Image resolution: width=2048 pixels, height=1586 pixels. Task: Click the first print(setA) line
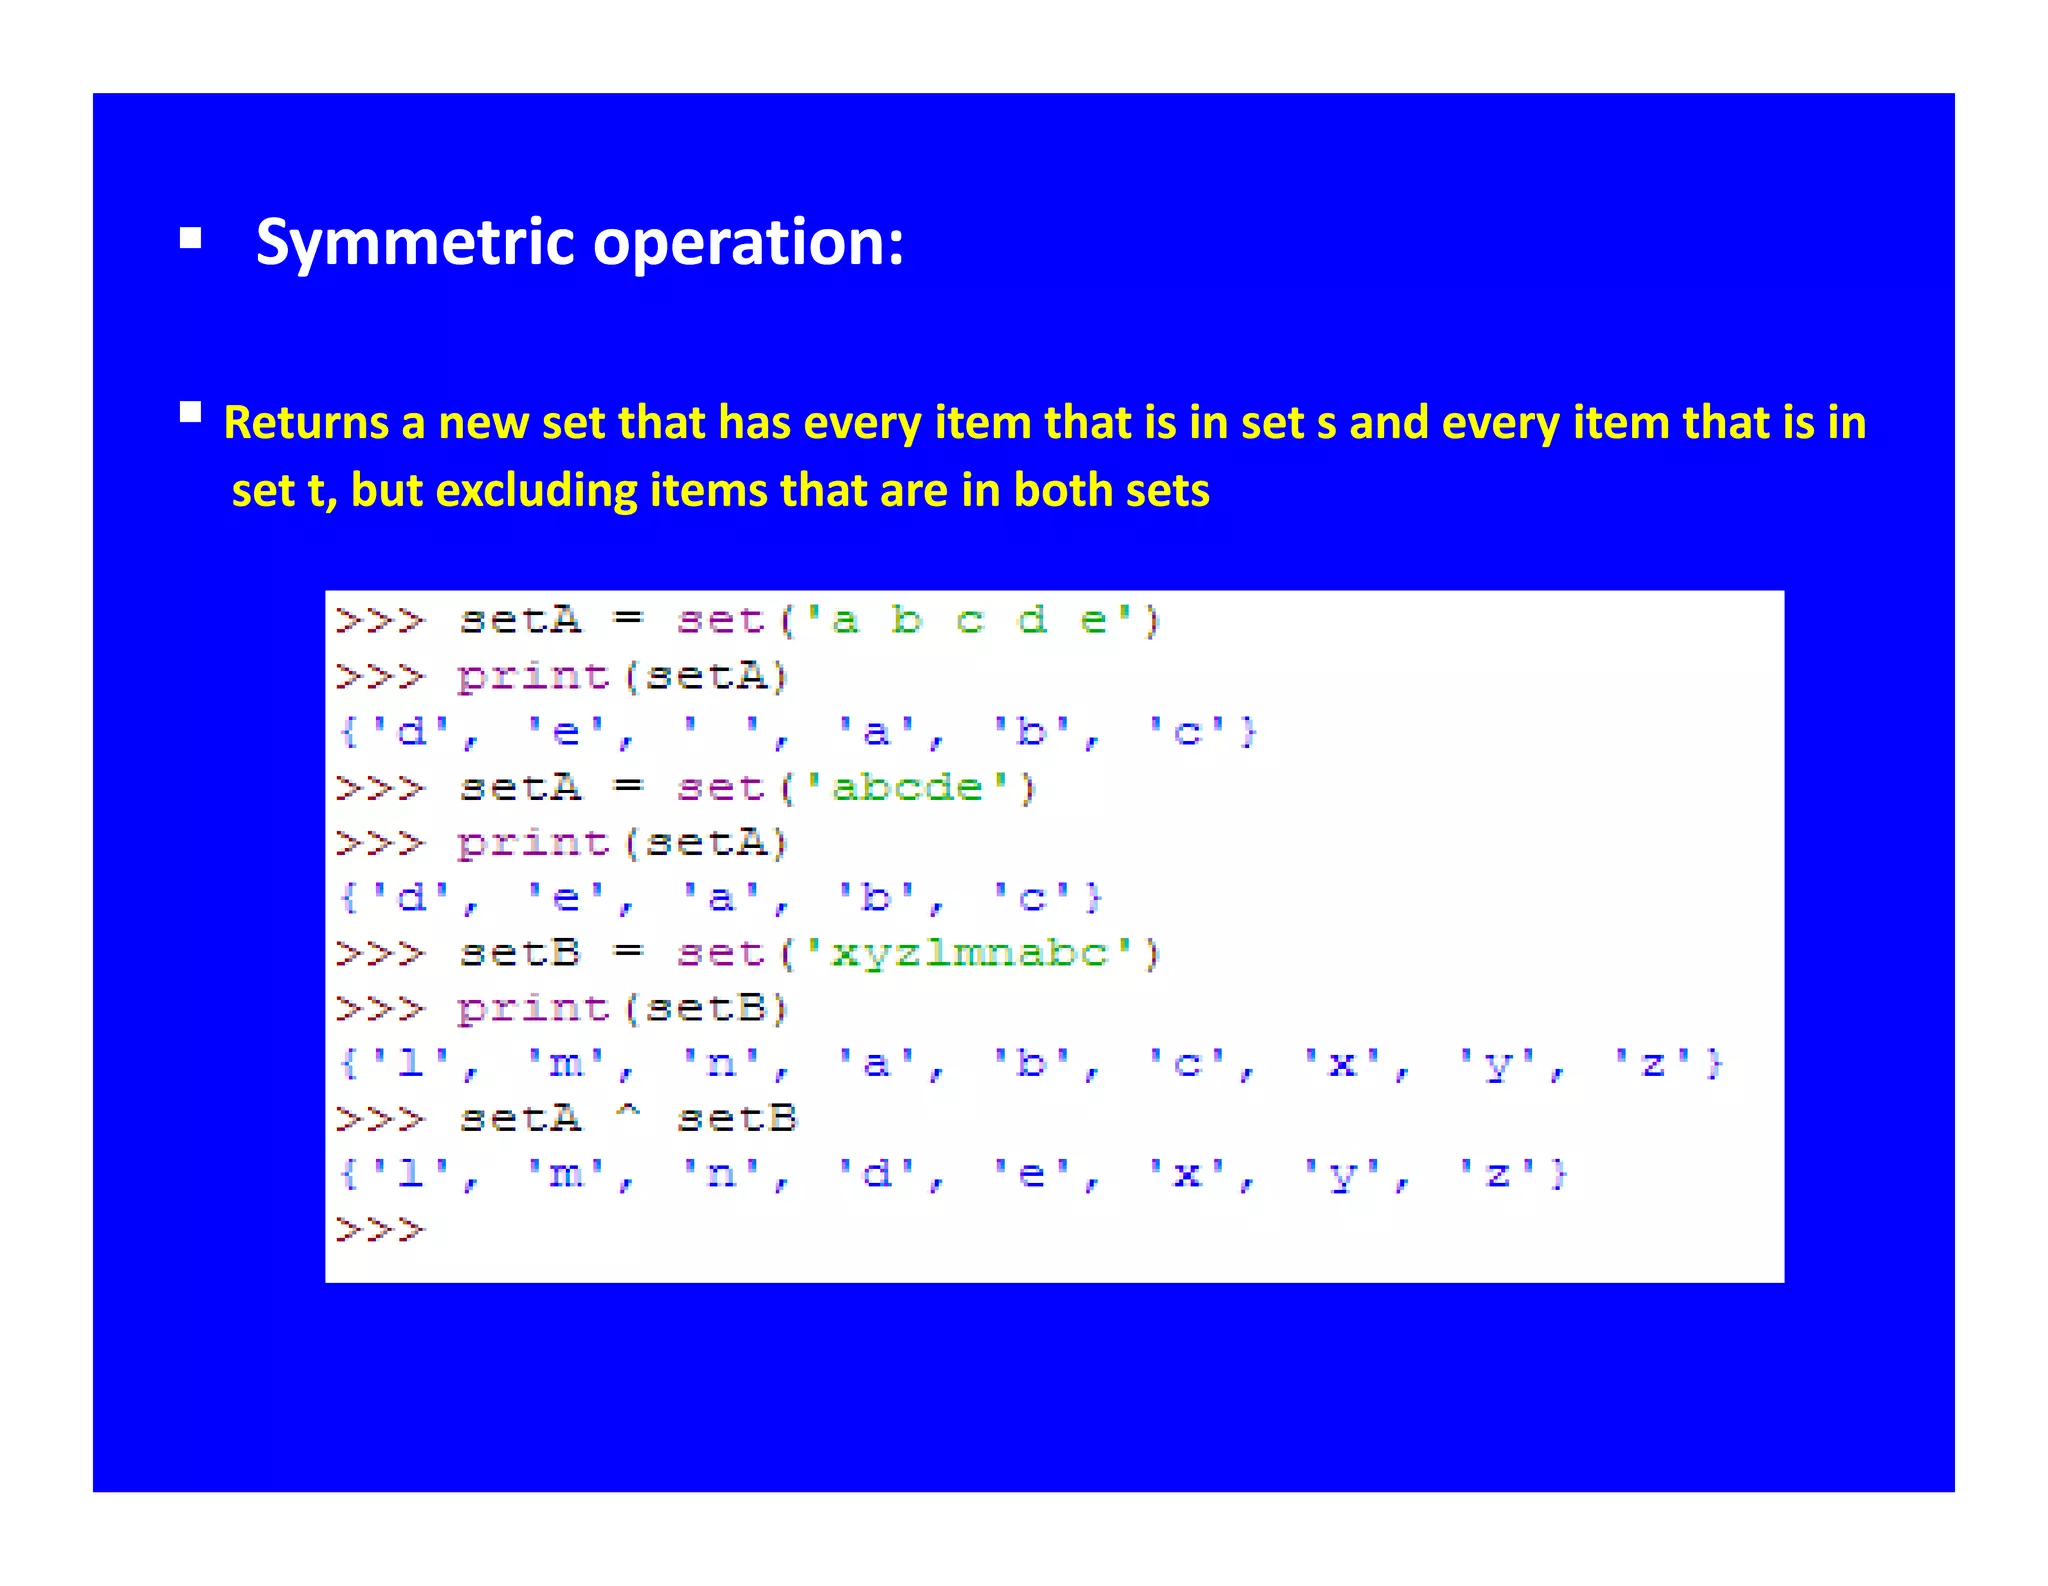click(562, 677)
